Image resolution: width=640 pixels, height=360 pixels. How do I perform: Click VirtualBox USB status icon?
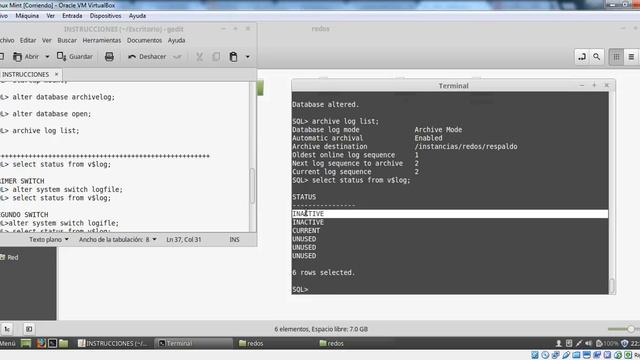[x=566, y=355]
